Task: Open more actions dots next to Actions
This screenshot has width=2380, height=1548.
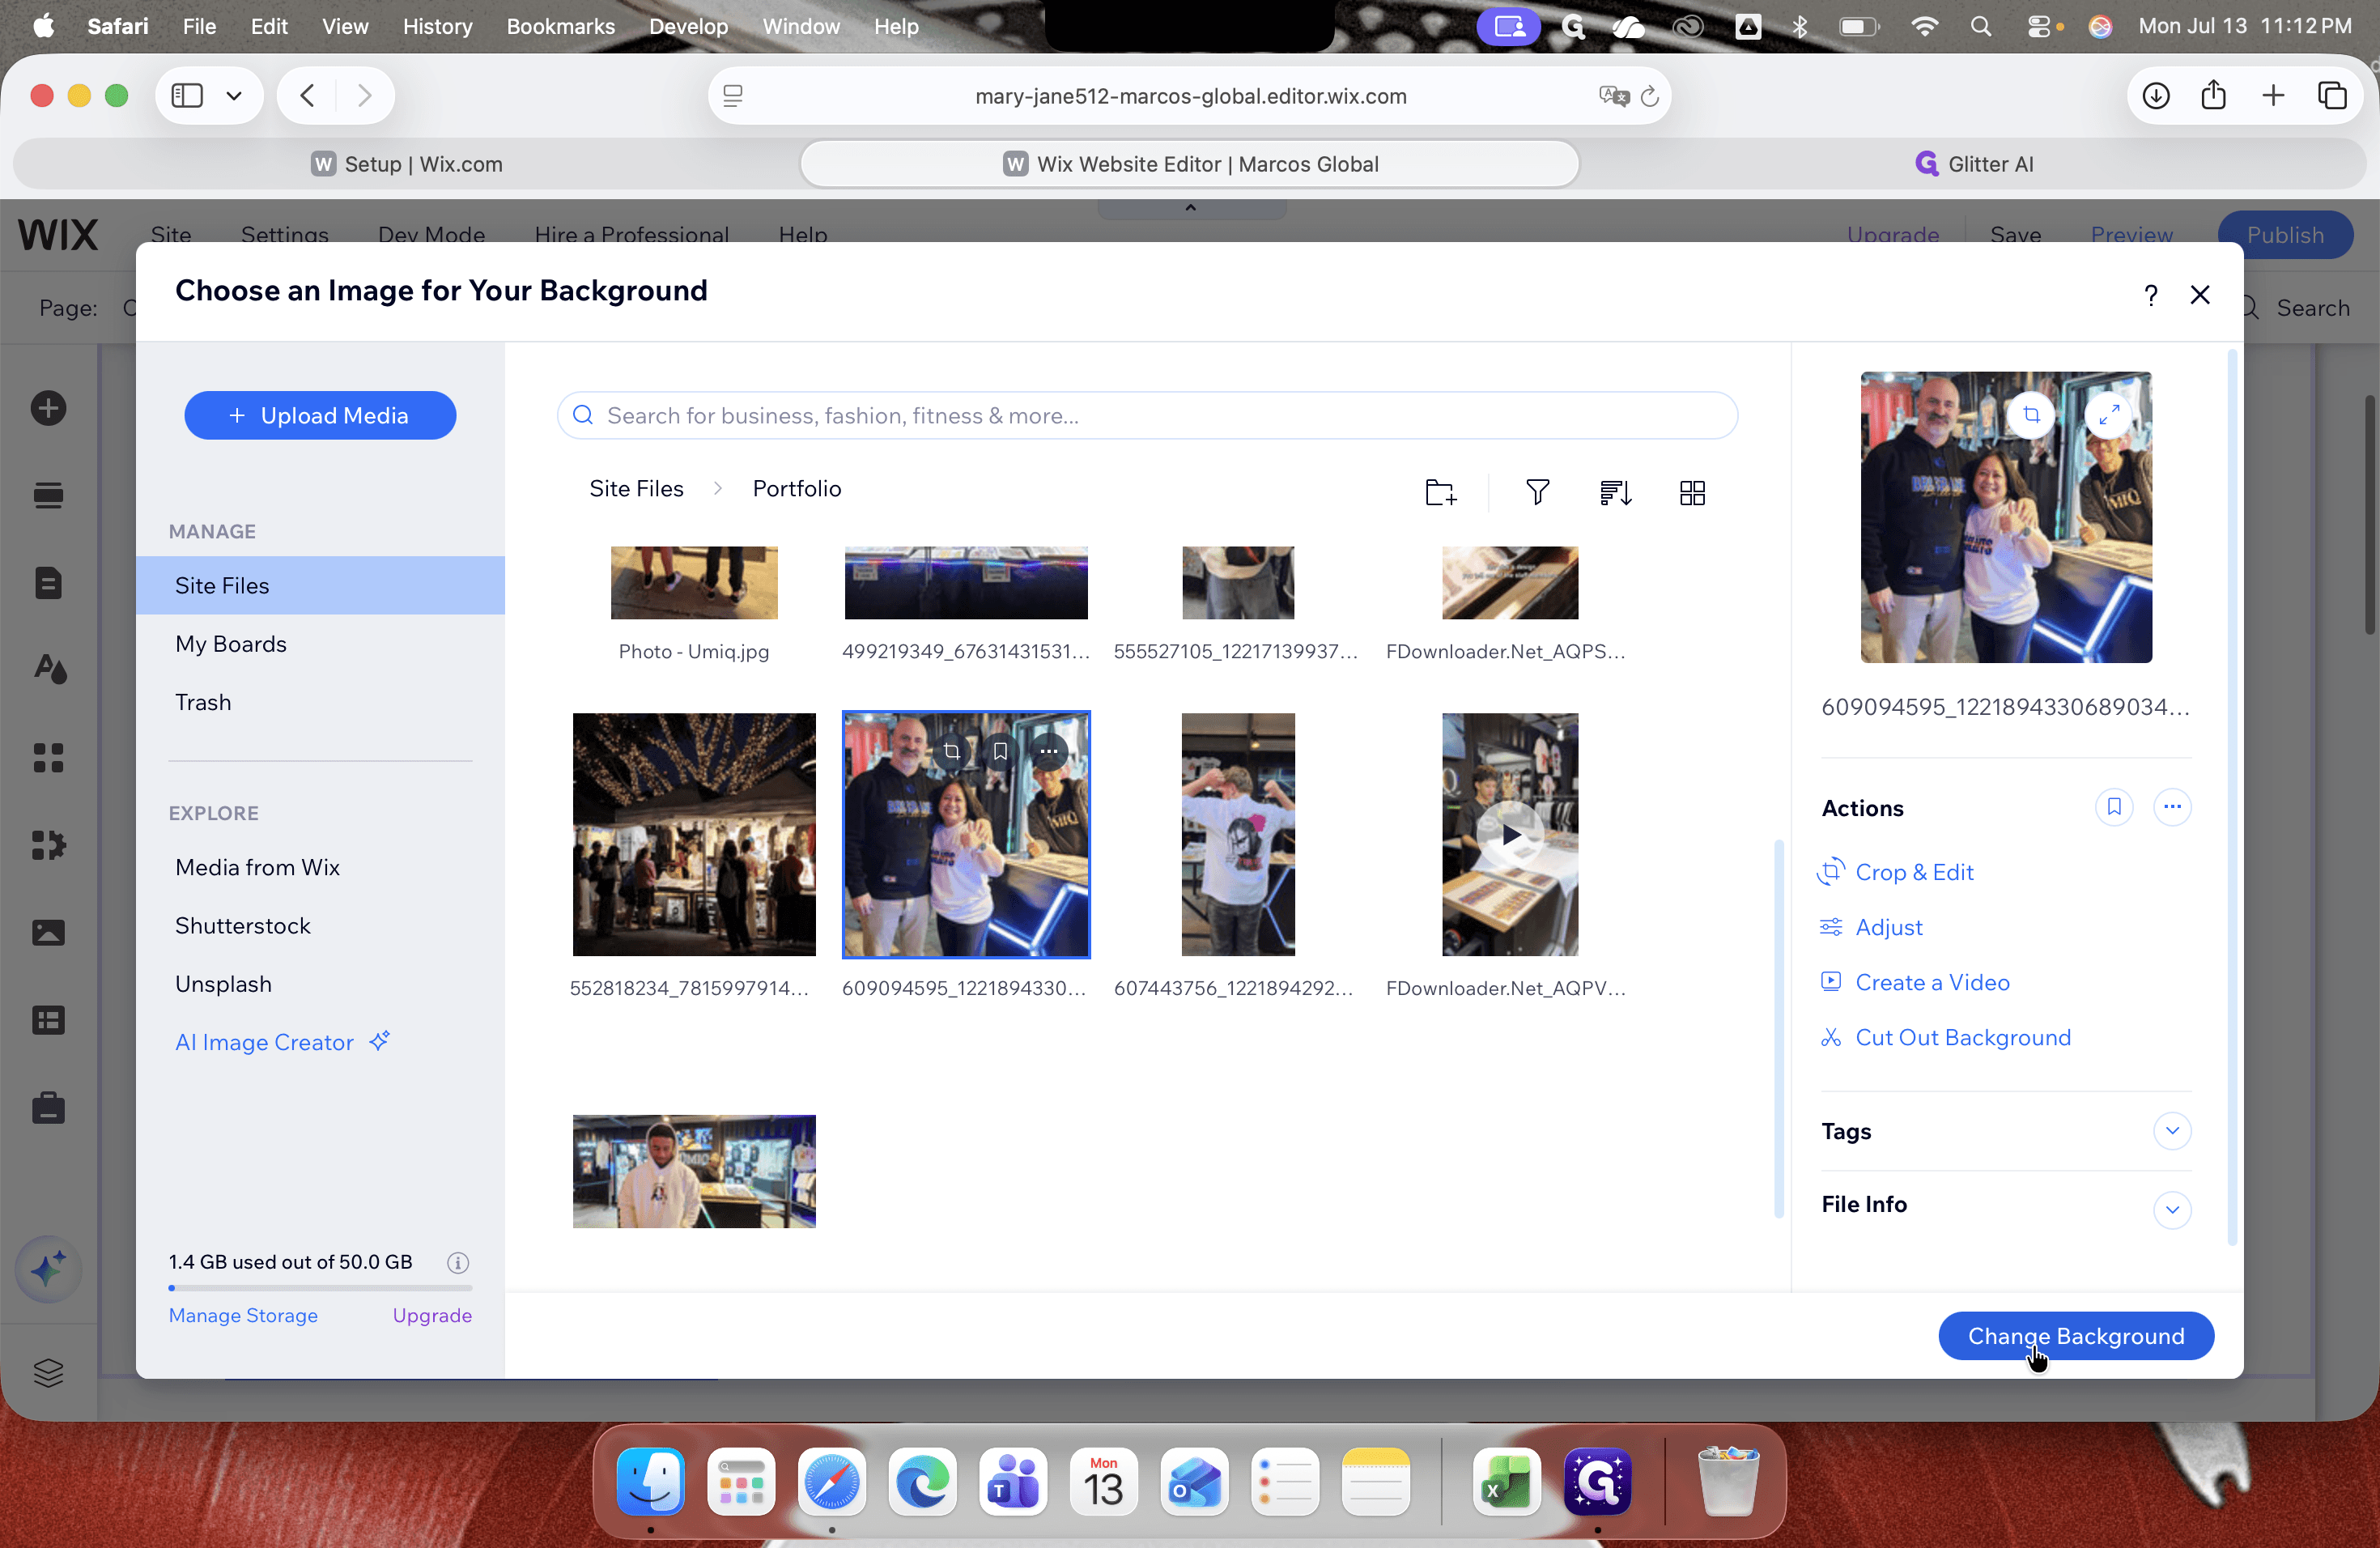Action: [x=2172, y=806]
